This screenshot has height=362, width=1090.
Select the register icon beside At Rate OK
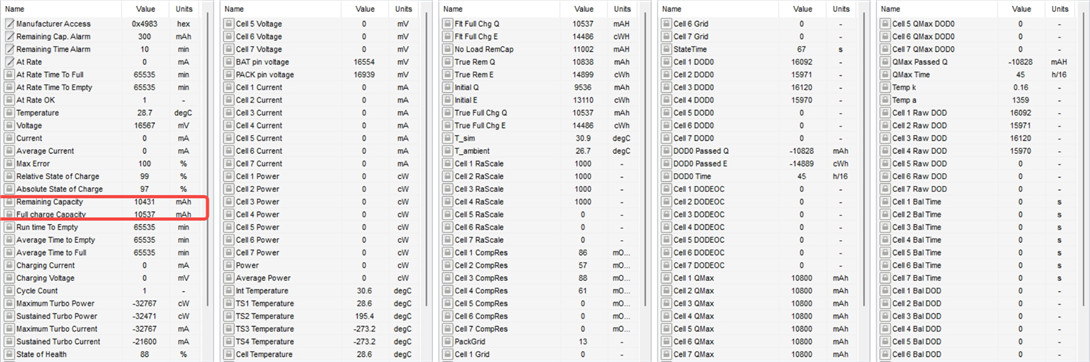[10, 100]
